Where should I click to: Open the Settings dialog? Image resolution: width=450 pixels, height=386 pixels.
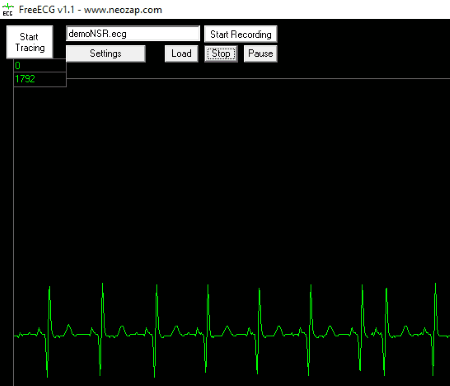pos(106,54)
